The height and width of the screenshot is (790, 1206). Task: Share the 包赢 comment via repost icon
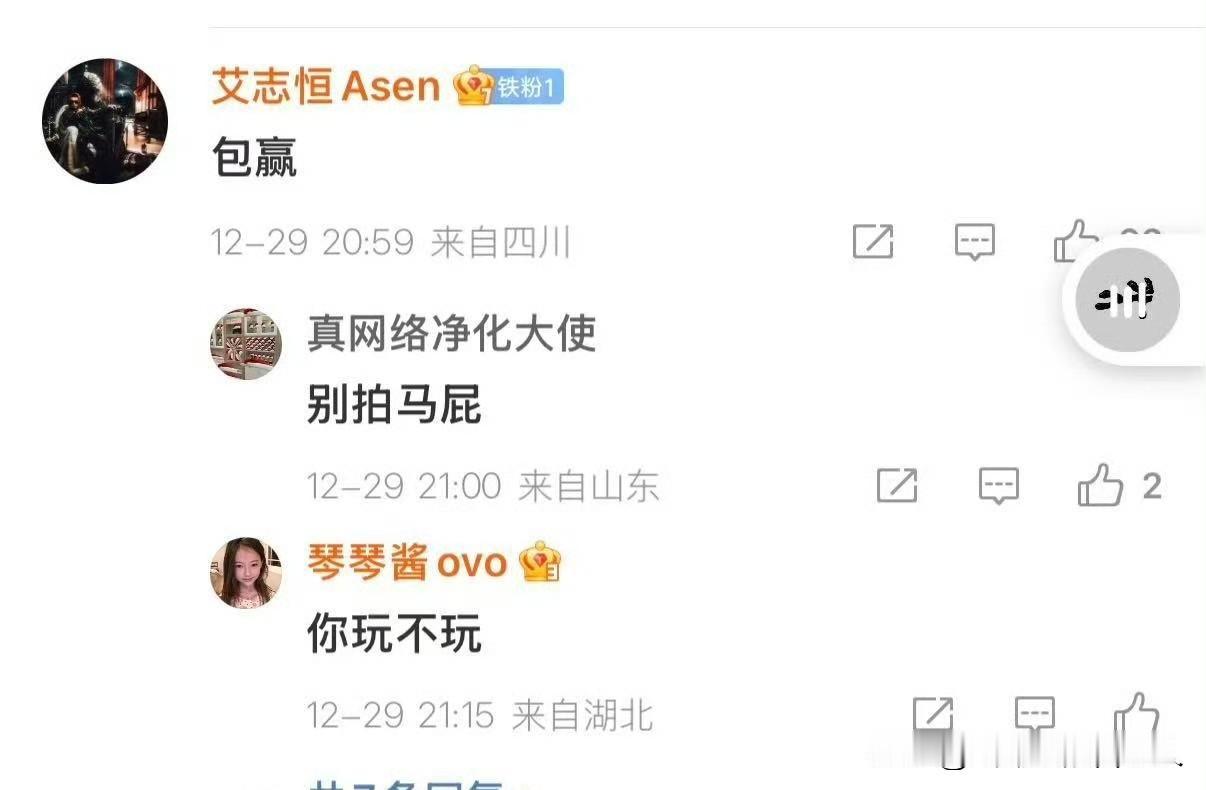[873, 241]
